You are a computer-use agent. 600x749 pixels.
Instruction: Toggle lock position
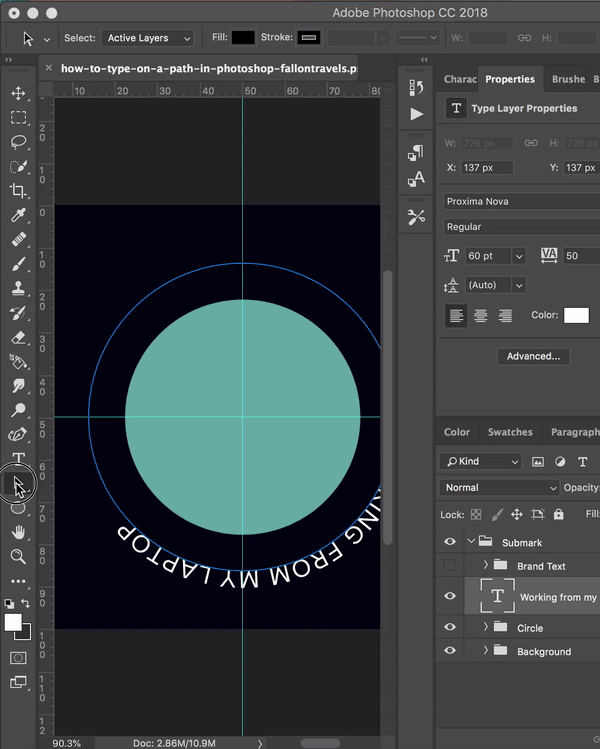pyautogui.click(x=517, y=514)
